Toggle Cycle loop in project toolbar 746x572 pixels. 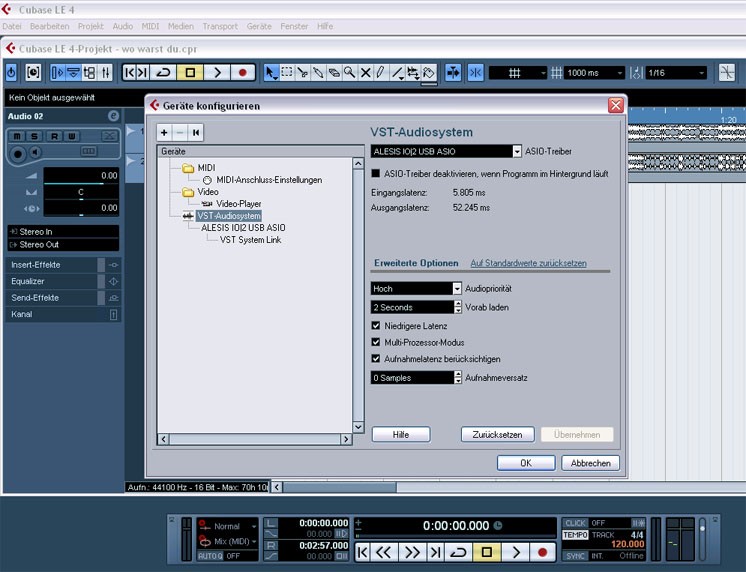163,73
